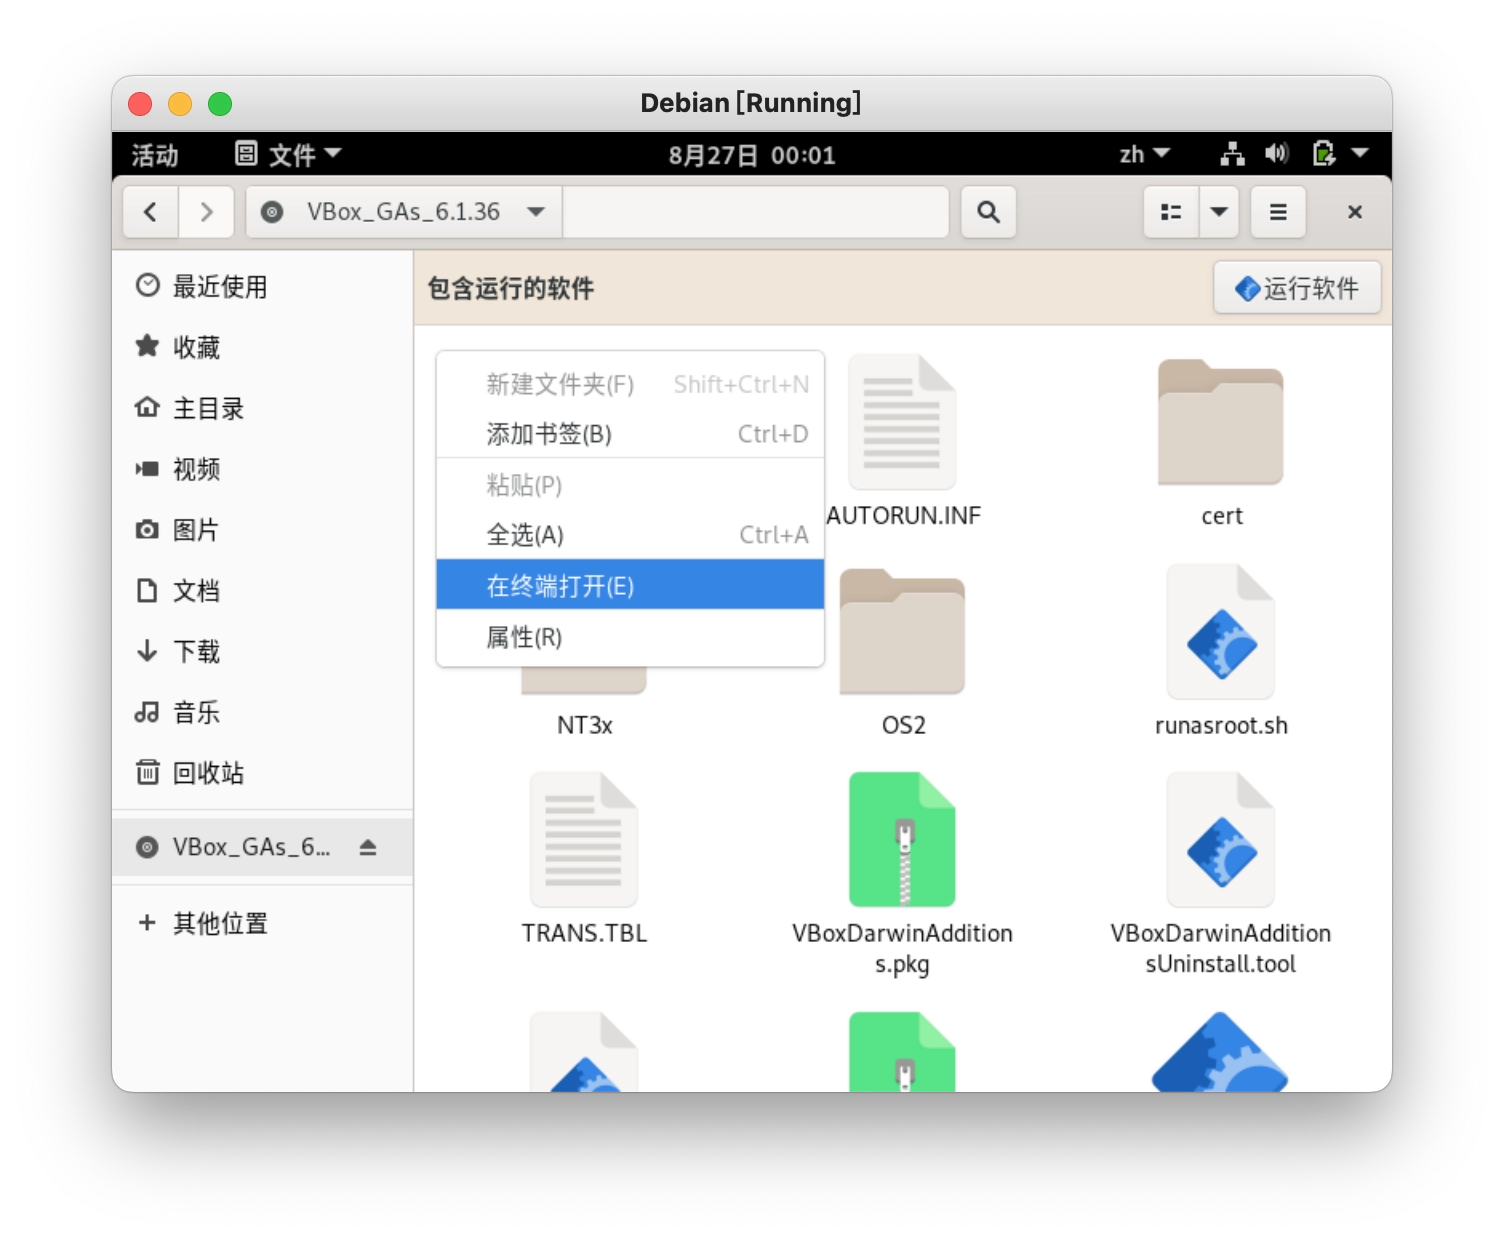Click the network status icon in top bar
1504x1240 pixels.
[x=1232, y=154]
